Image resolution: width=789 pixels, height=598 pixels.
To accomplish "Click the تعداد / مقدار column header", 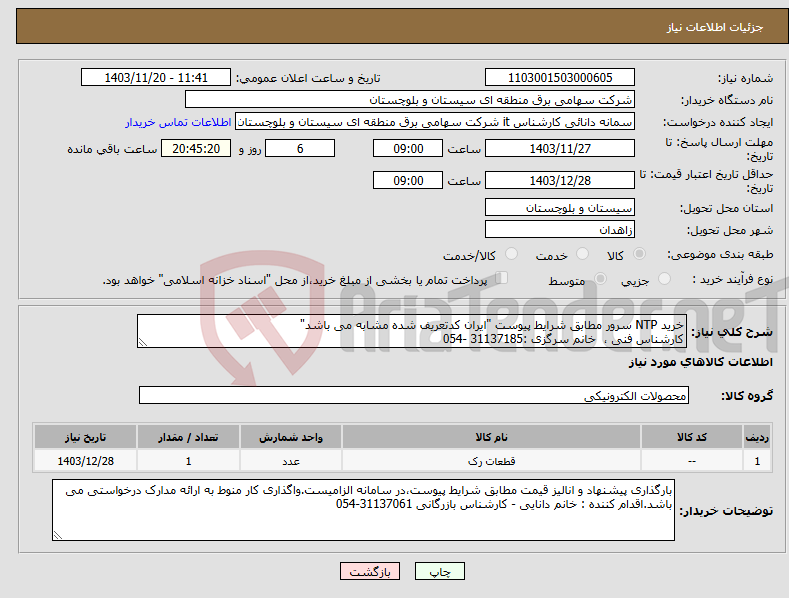I will [188, 437].
